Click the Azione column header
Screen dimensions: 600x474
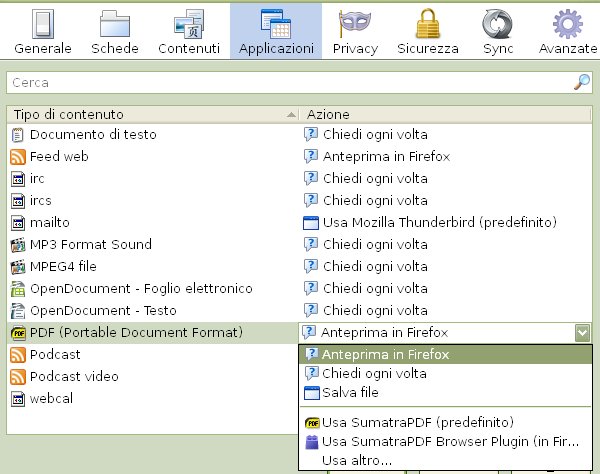coord(445,114)
